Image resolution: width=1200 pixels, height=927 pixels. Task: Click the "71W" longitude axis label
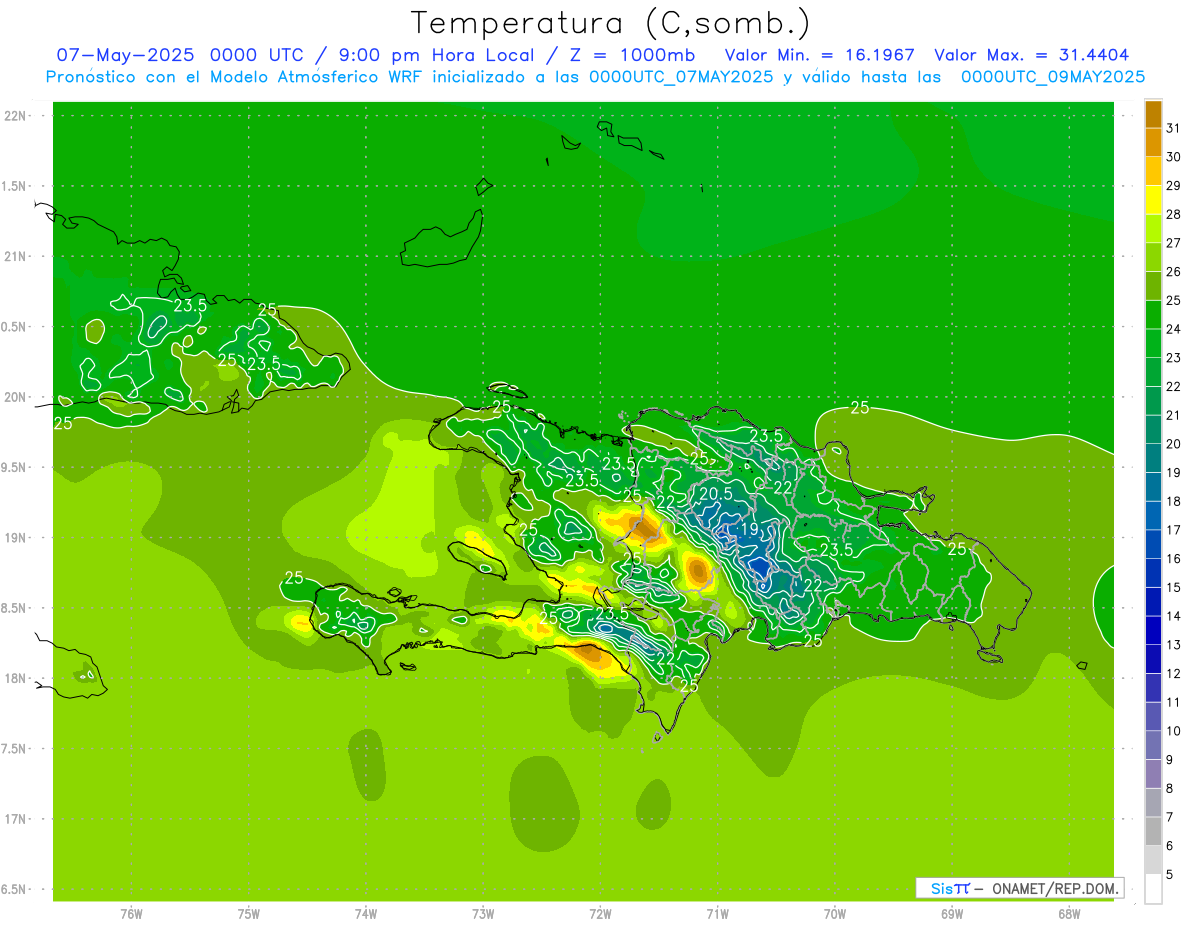(x=717, y=913)
